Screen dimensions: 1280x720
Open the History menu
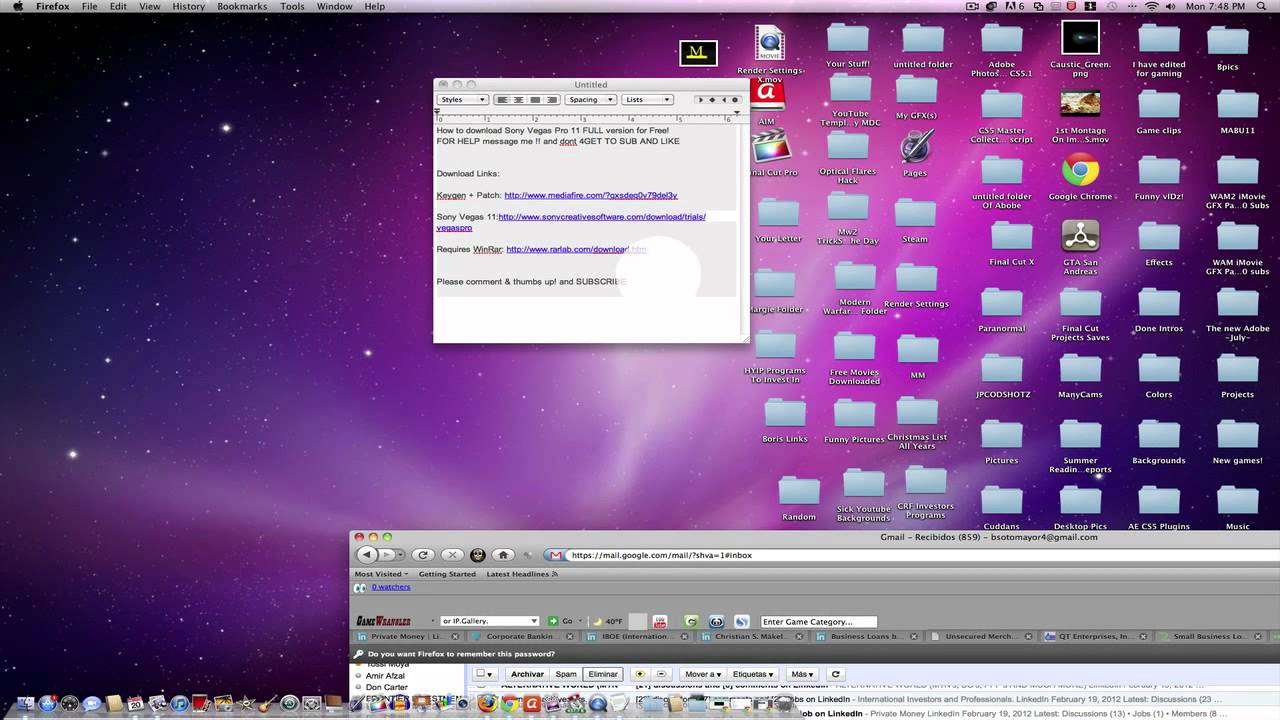tap(188, 7)
